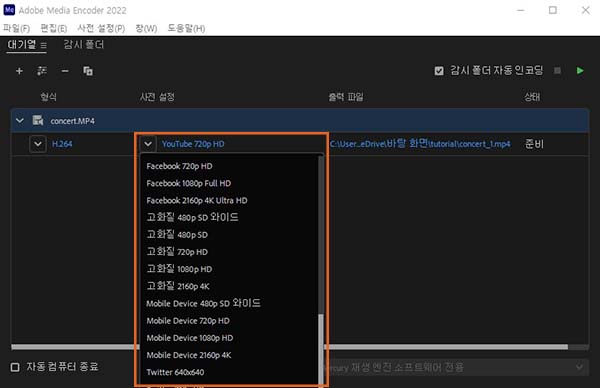This screenshot has height=388, width=600.
Task: Open the H.264 format dropdown arrow
Action: click(38, 144)
